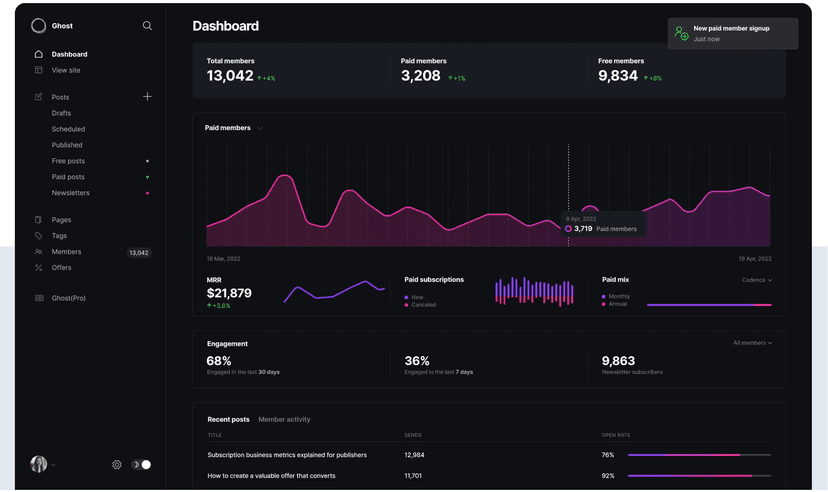Click the Members people icon
The image size is (828, 492).
point(39,252)
